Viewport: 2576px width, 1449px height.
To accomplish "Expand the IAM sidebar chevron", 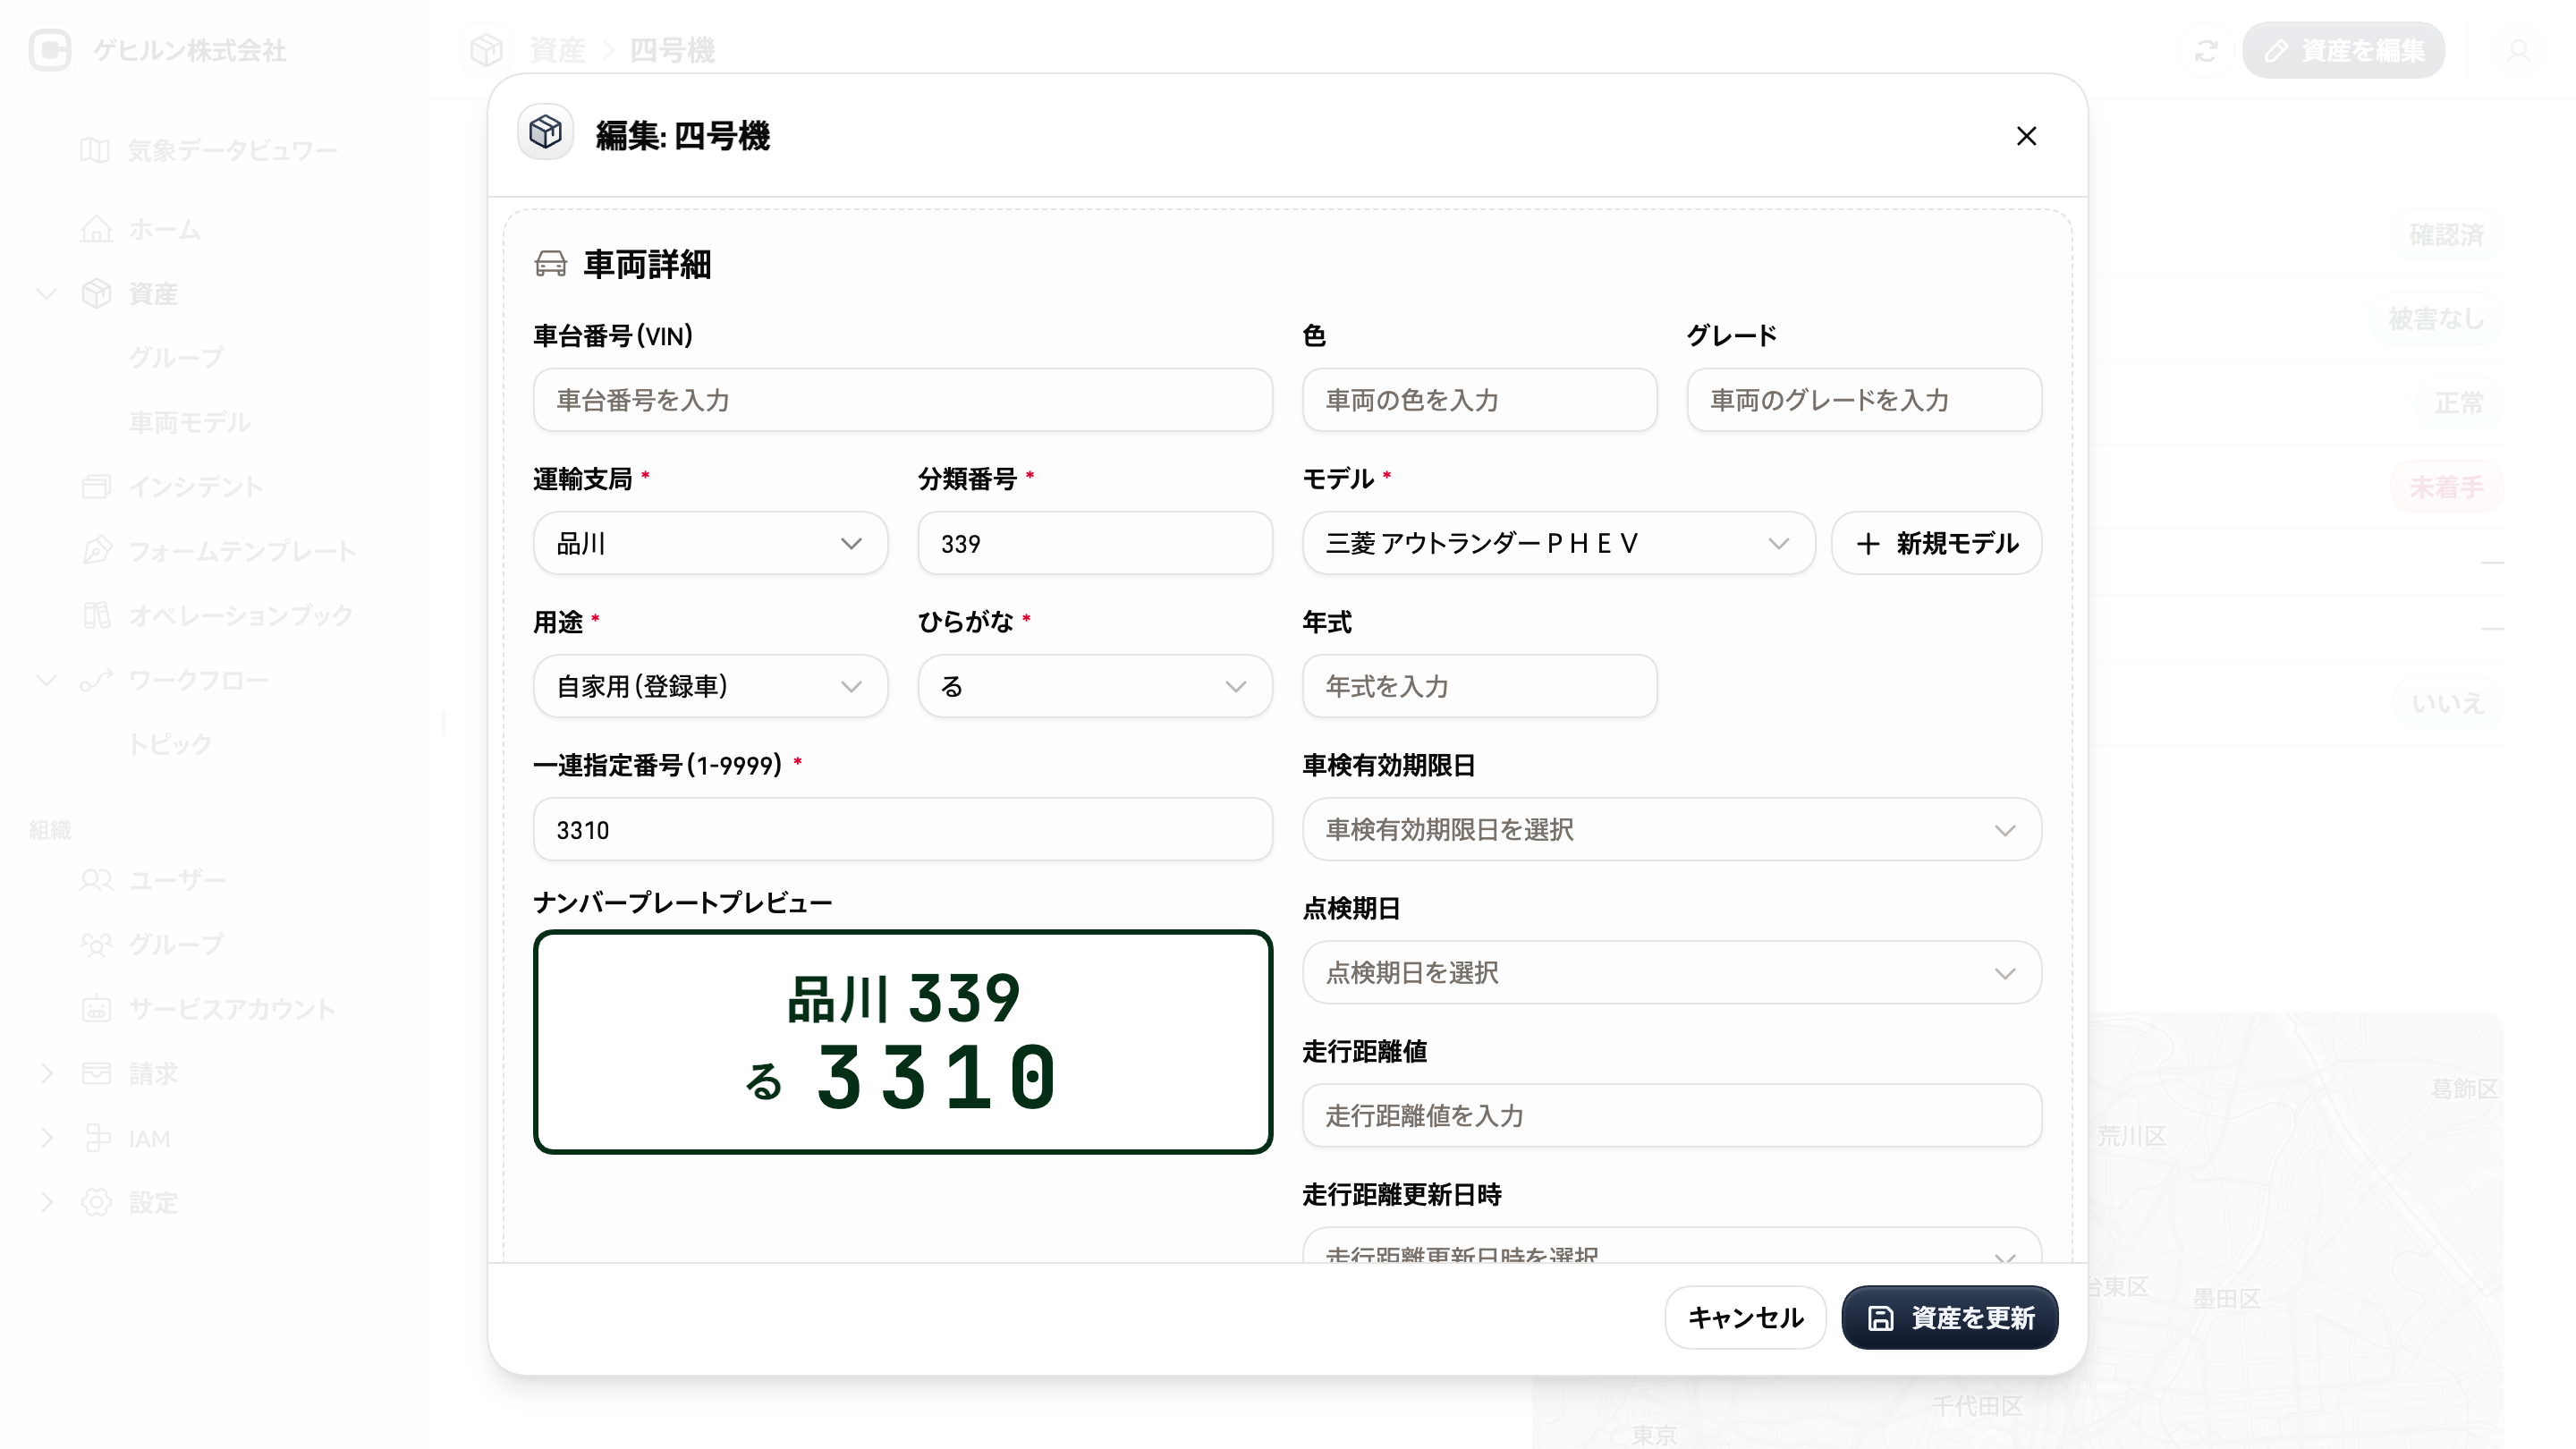I will (46, 1138).
